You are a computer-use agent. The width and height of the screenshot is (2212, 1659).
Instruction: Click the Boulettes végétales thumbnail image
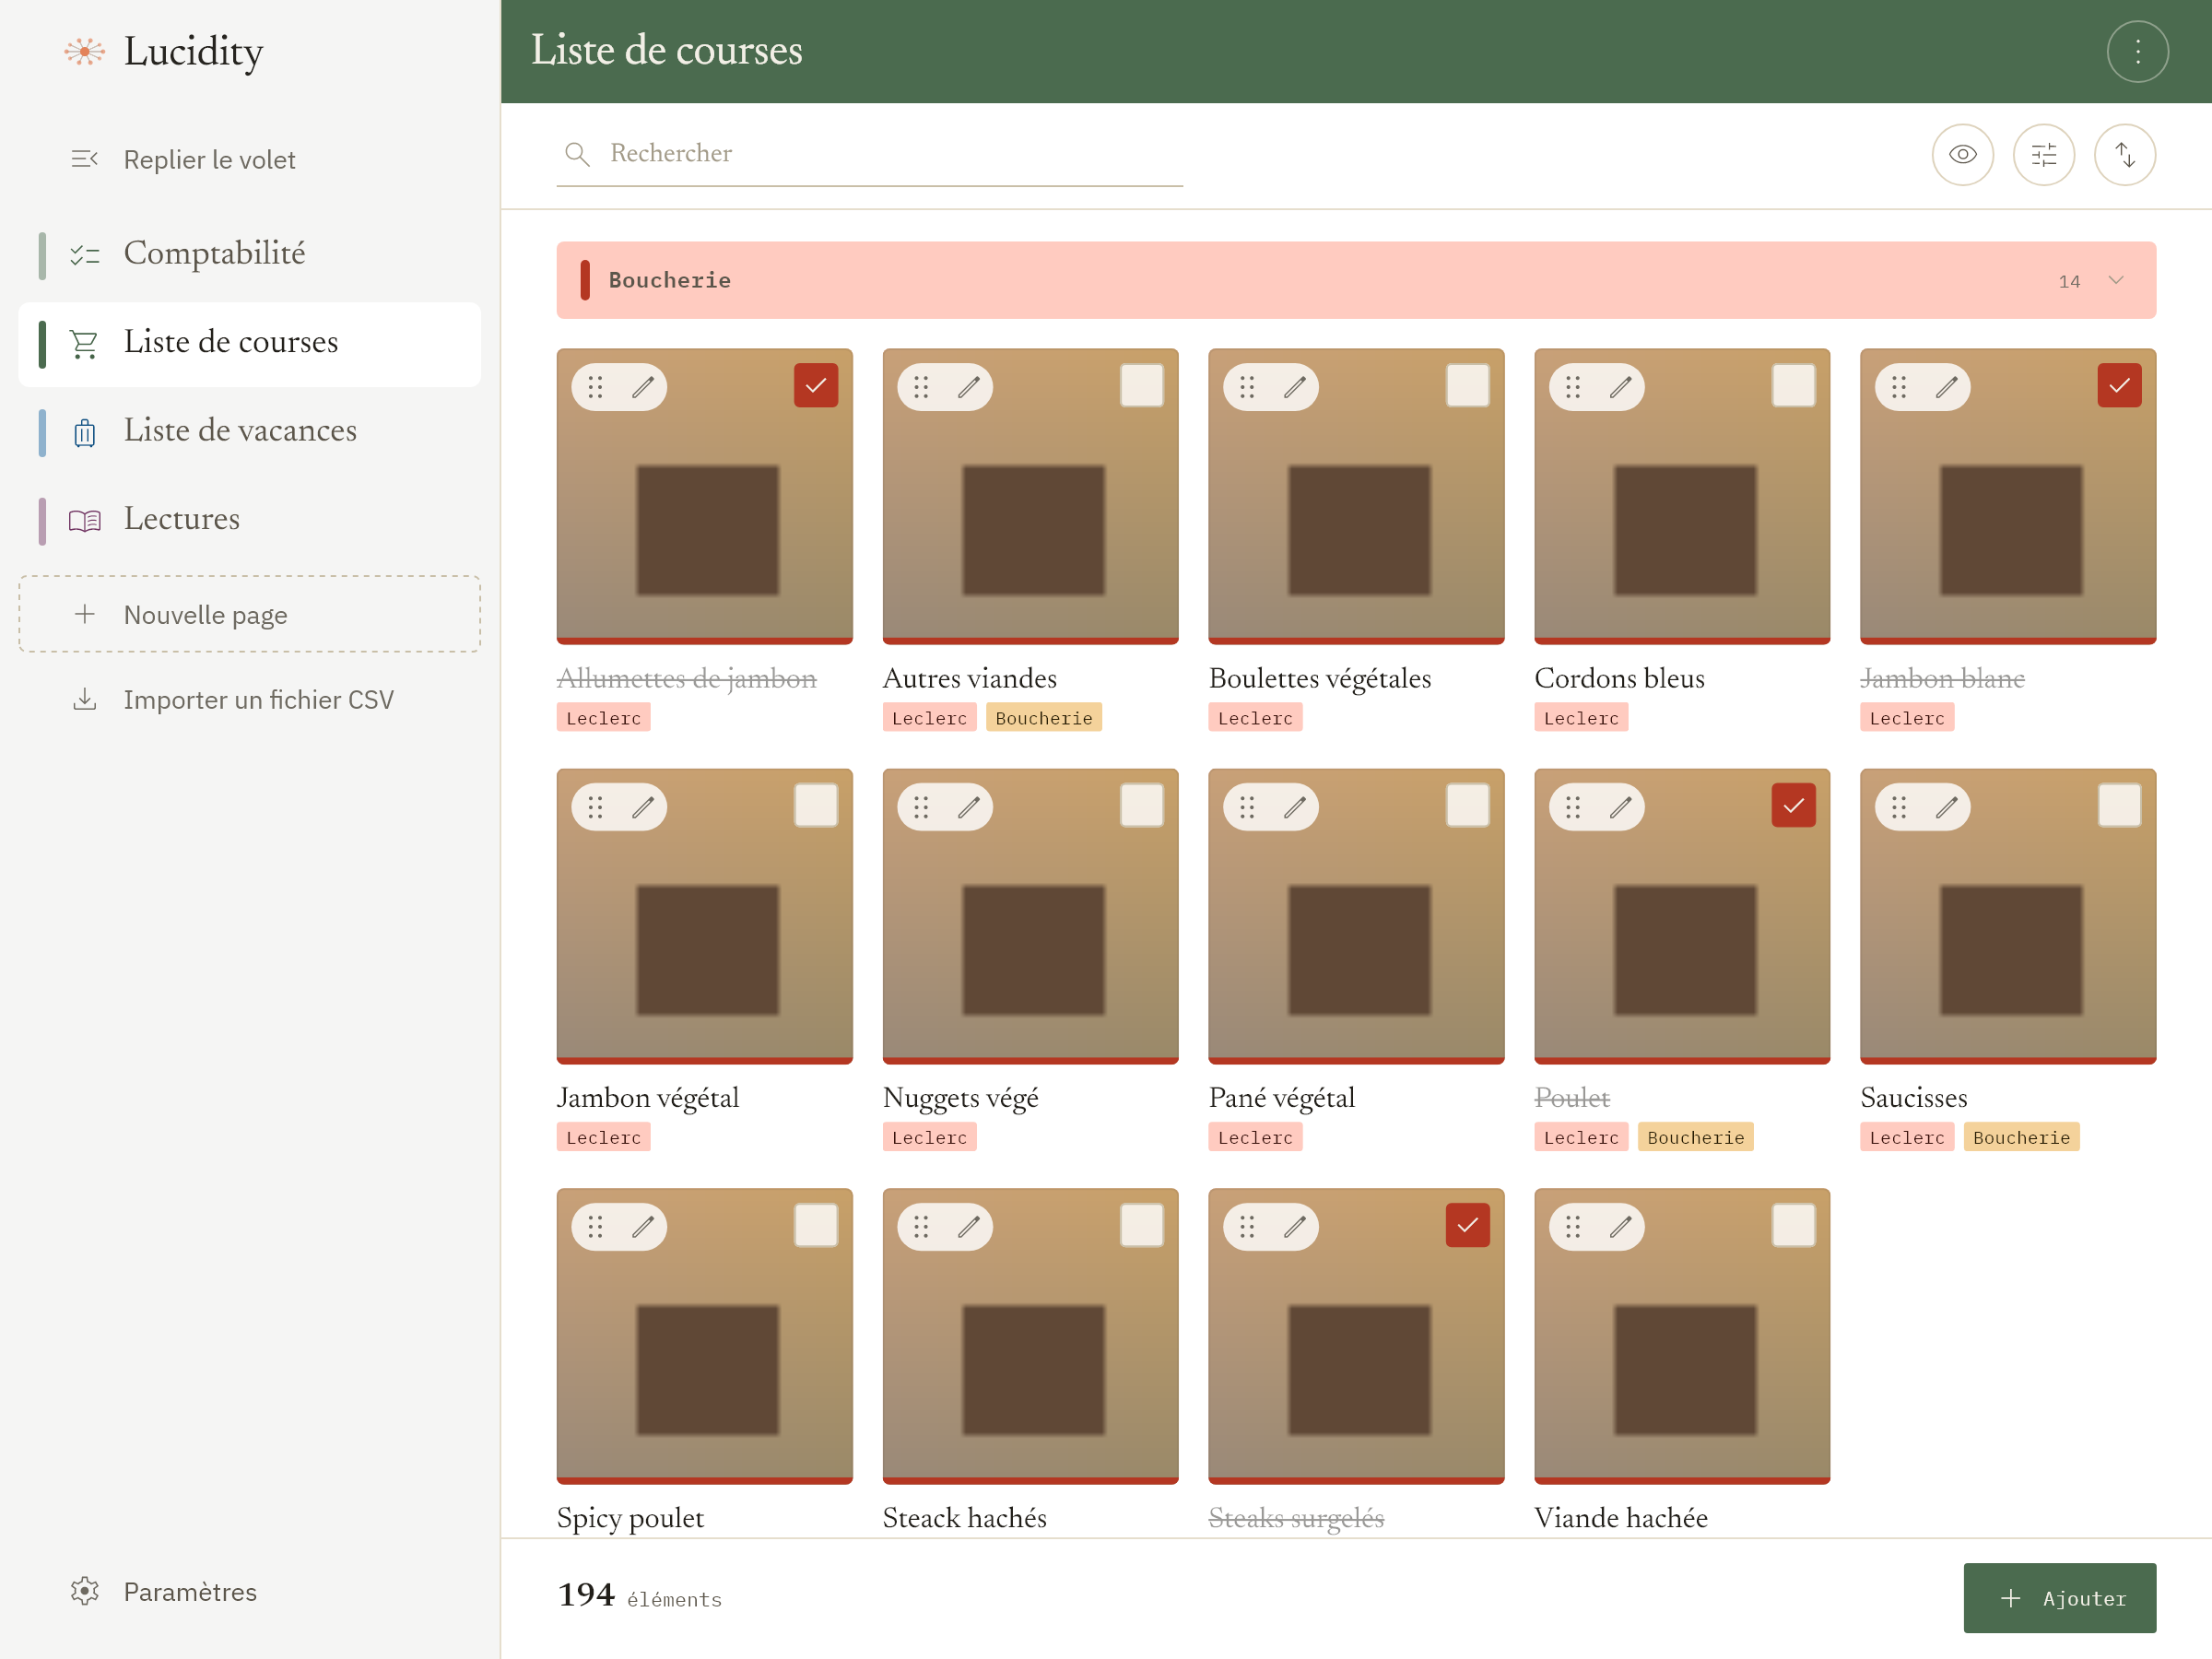(1356, 496)
